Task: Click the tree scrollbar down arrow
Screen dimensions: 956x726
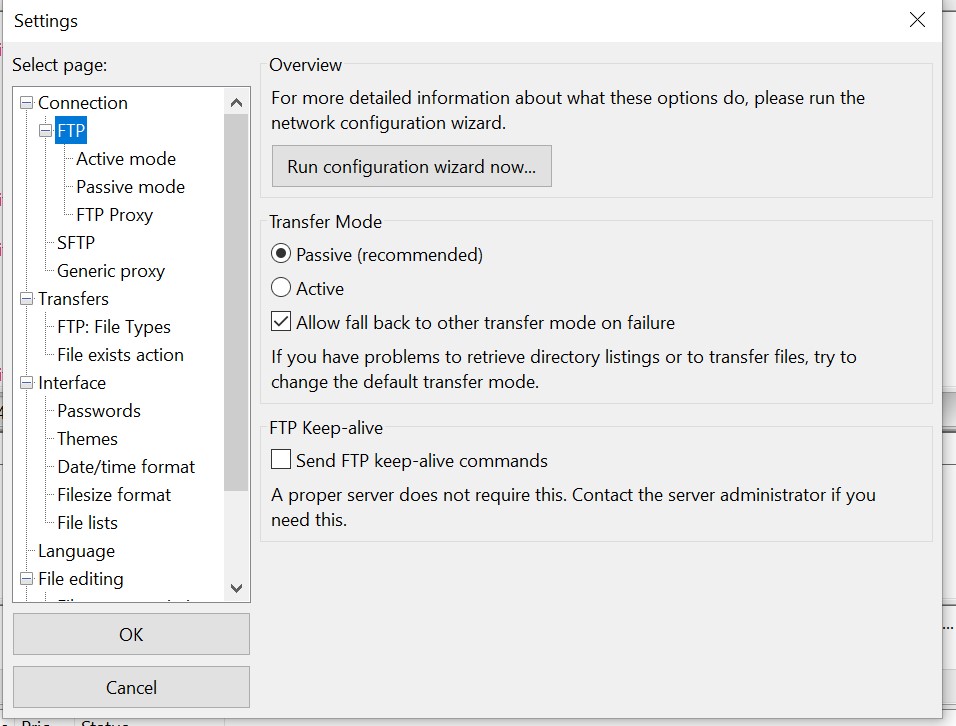Action: [236, 589]
